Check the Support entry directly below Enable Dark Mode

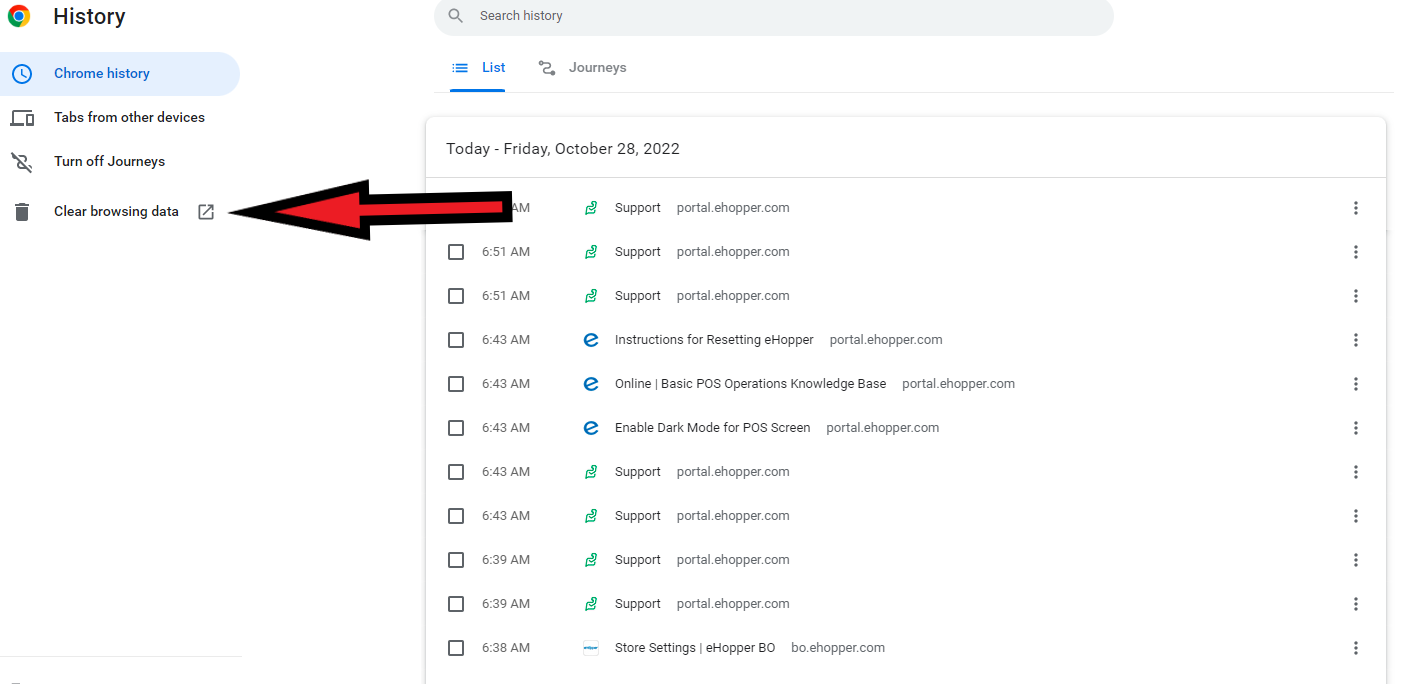tap(456, 472)
